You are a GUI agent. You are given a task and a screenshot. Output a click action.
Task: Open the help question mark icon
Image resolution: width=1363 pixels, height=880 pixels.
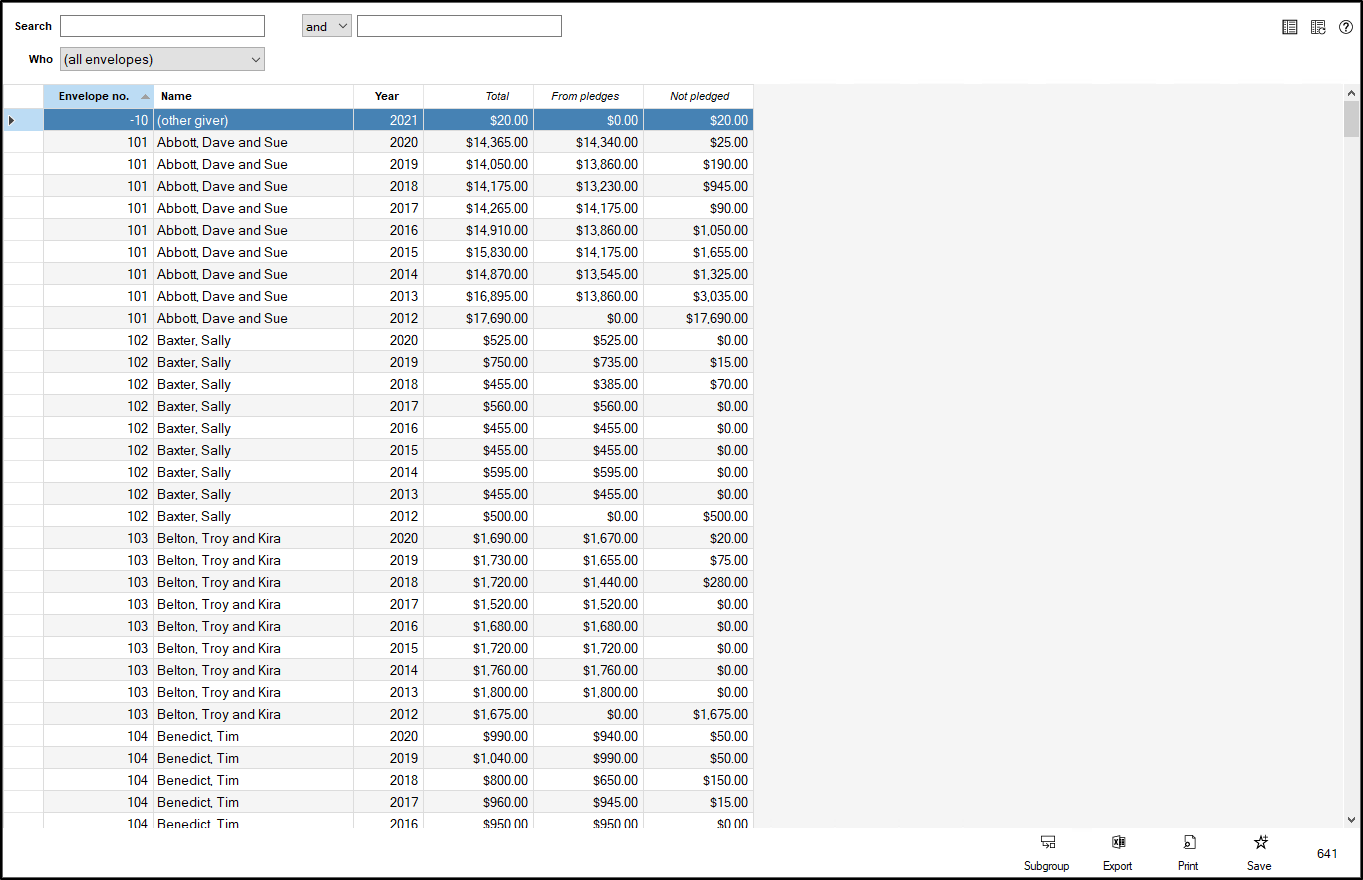pos(1346,27)
